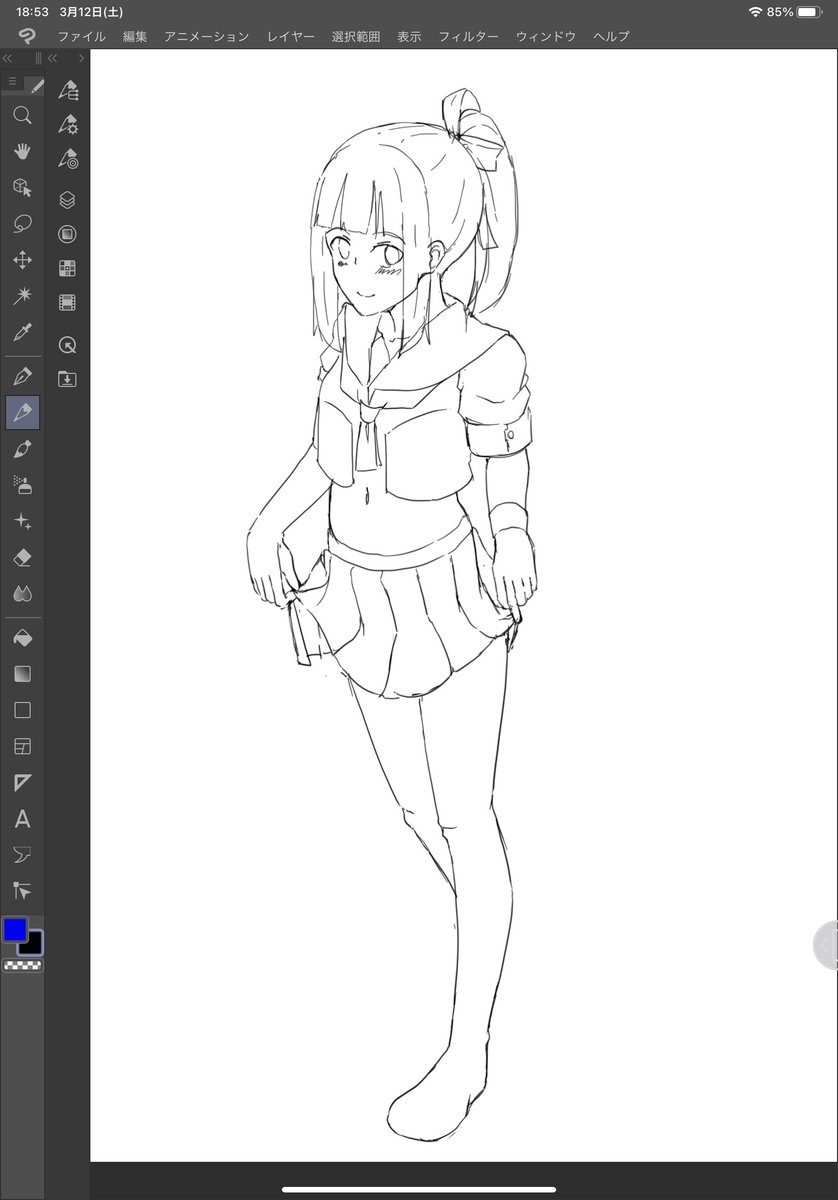Viewport: 838px width, 1200px height.
Task: Select the Frame border panel tool
Action: (x=22, y=746)
